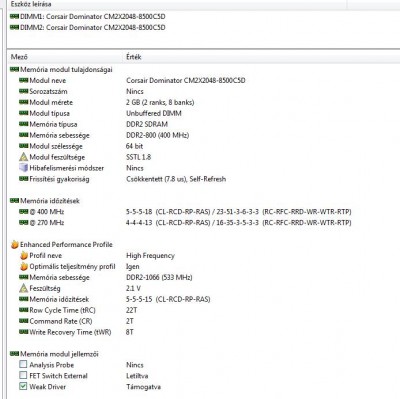This screenshot has height=399, width=400.
Task: Click the icon beside Row Cycle Time (tRC)
Action: pos(24,310)
